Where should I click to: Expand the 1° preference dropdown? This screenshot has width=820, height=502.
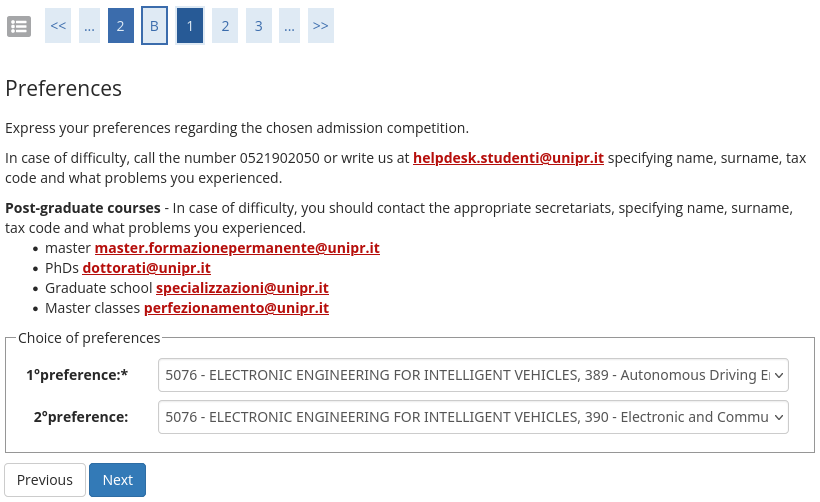click(x=473, y=375)
